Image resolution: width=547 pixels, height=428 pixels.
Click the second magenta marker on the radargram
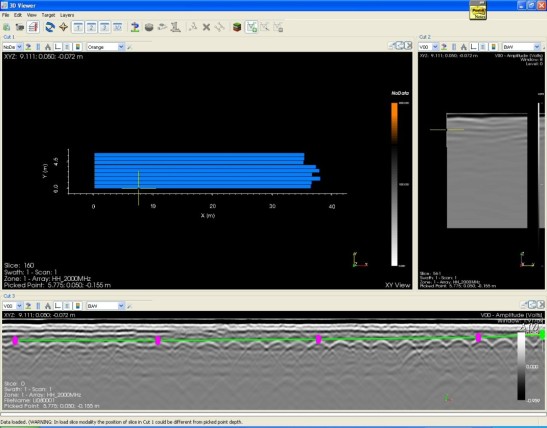[x=158, y=340]
